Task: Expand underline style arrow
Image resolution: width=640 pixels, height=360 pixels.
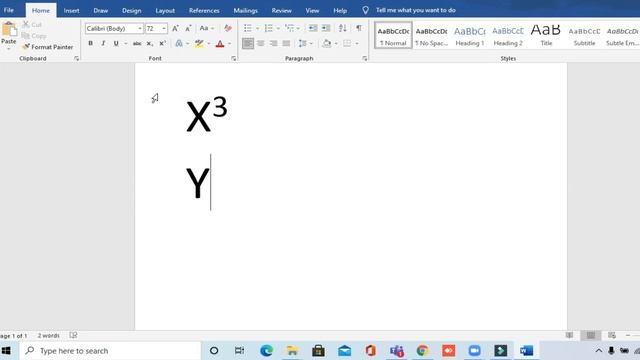Action: click(126, 43)
